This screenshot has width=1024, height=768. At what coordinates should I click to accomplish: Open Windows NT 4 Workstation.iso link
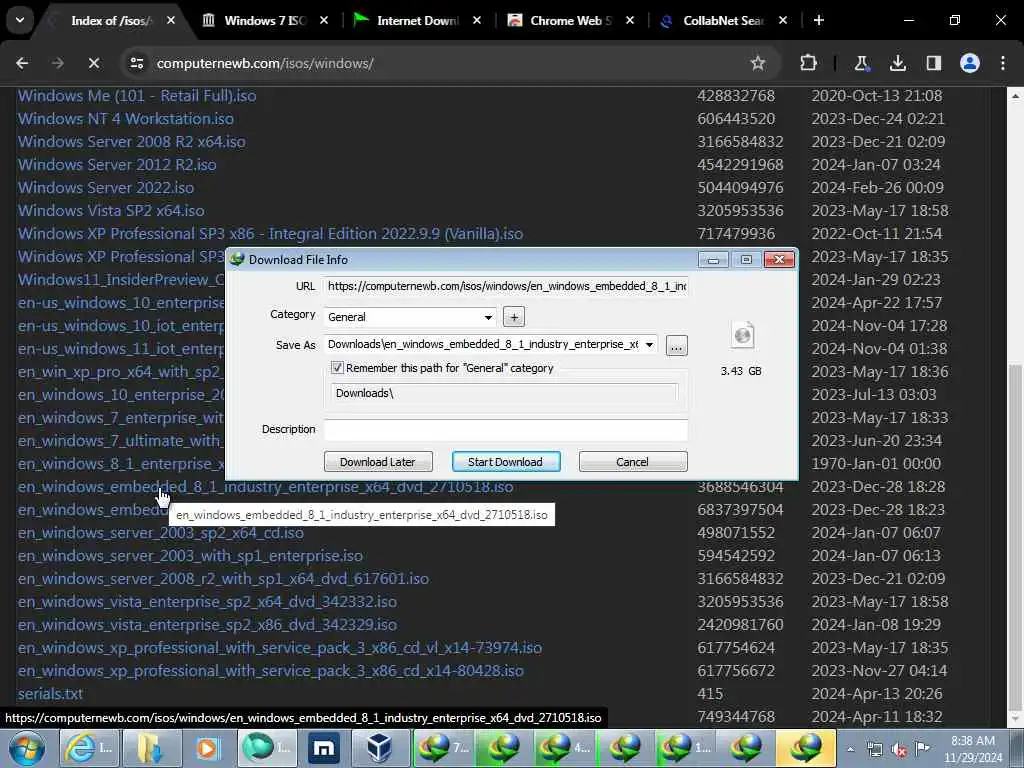coord(126,119)
